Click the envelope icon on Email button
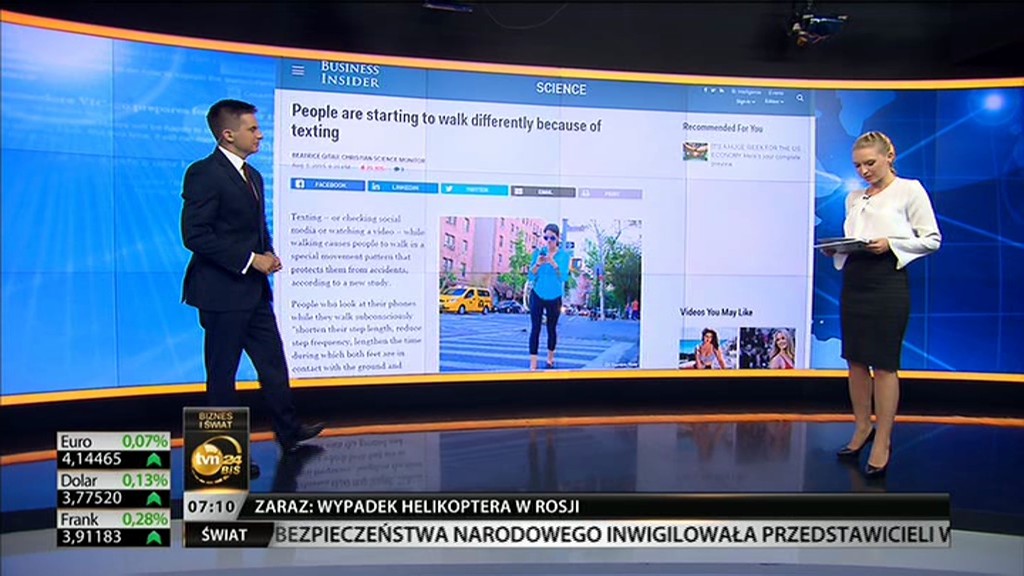The width and height of the screenshot is (1024, 576). [x=519, y=191]
